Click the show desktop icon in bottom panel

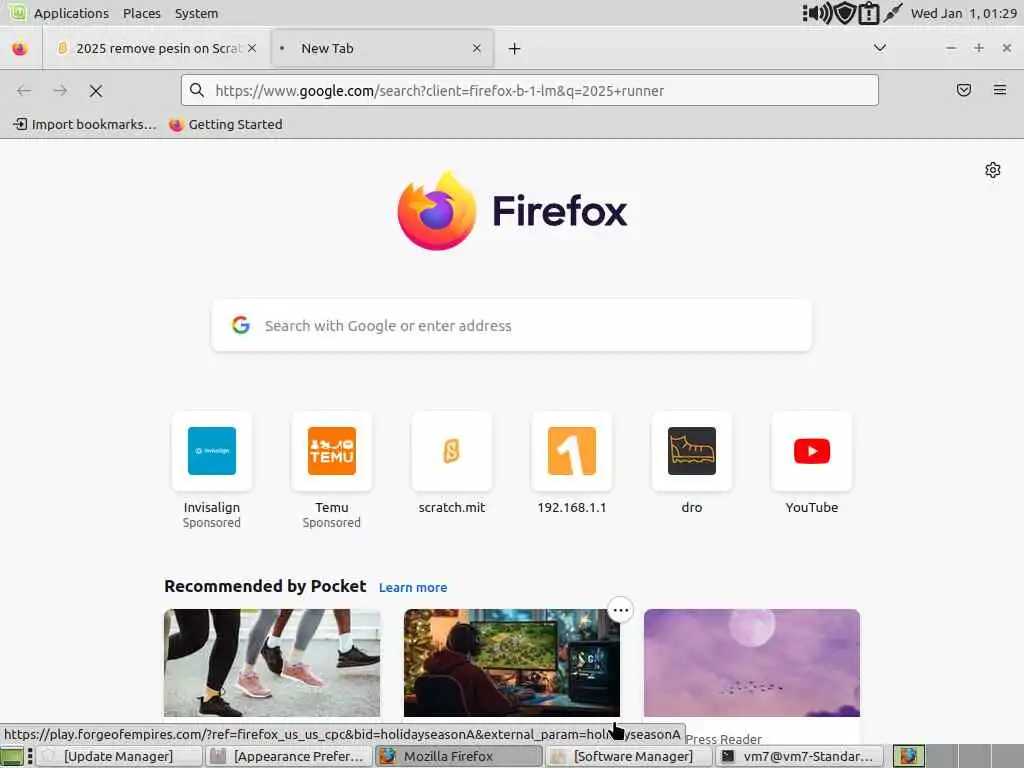click(x=11, y=757)
